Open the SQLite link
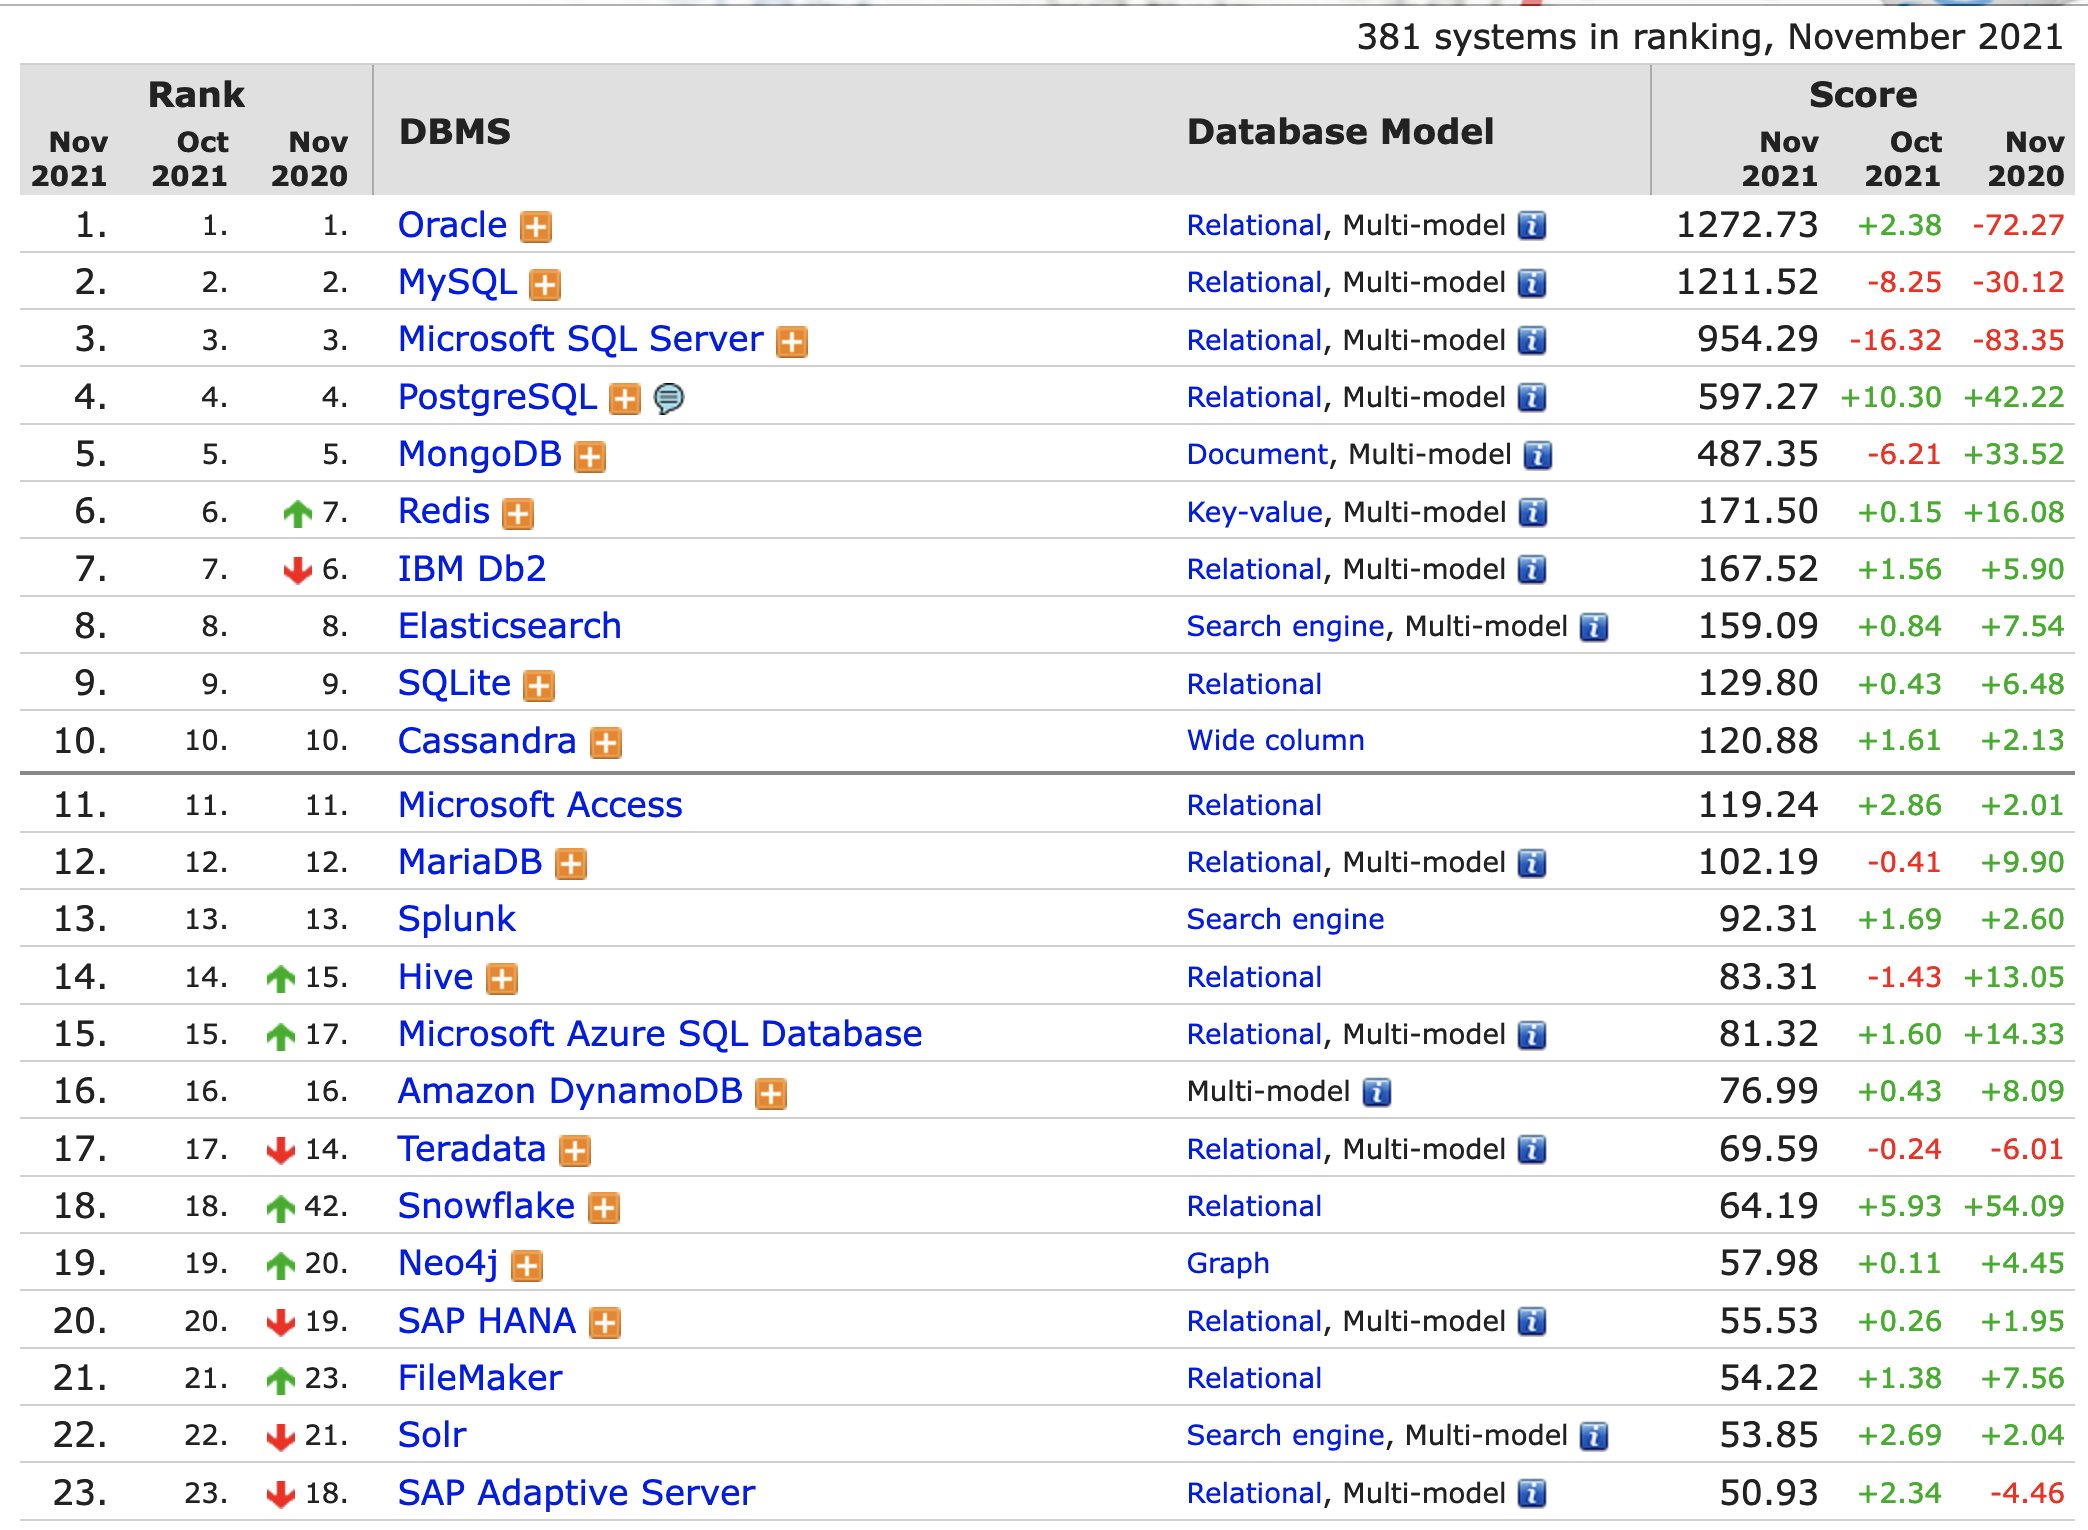This screenshot has height=1530, width=2088. (454, 683)
